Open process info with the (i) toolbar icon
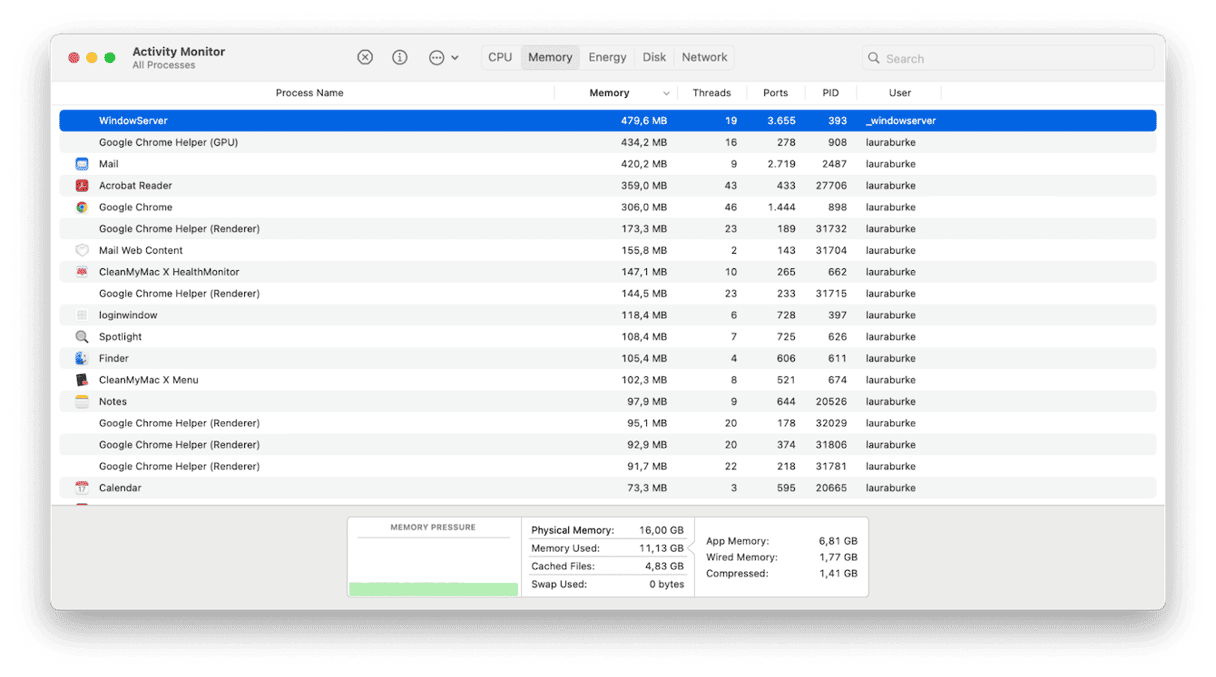The width and height of the screenshot is (1216, 677). tap(399, 57)
